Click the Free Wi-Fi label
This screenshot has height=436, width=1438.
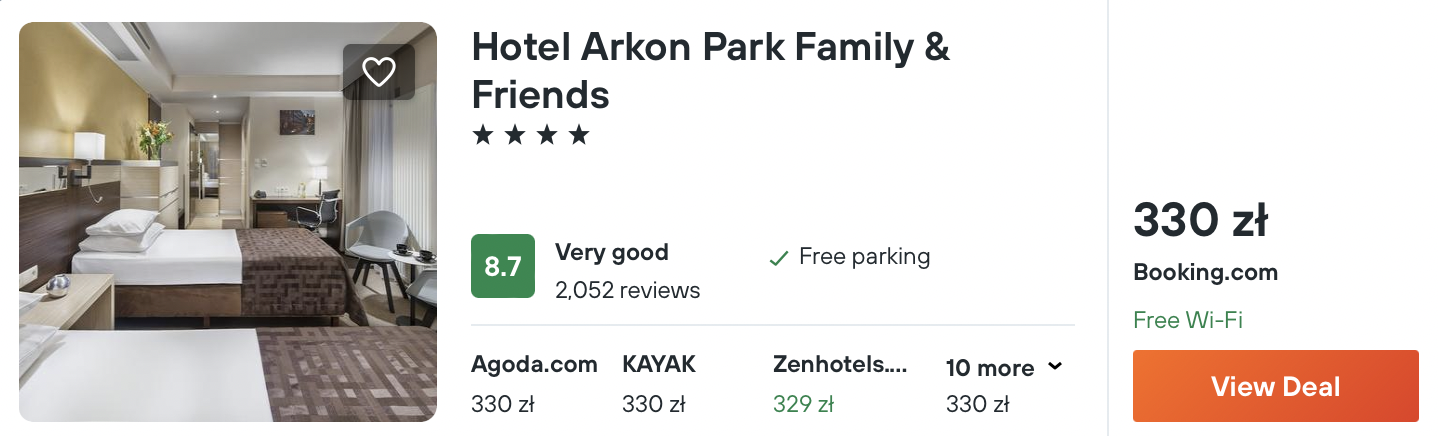point(1188,320)
